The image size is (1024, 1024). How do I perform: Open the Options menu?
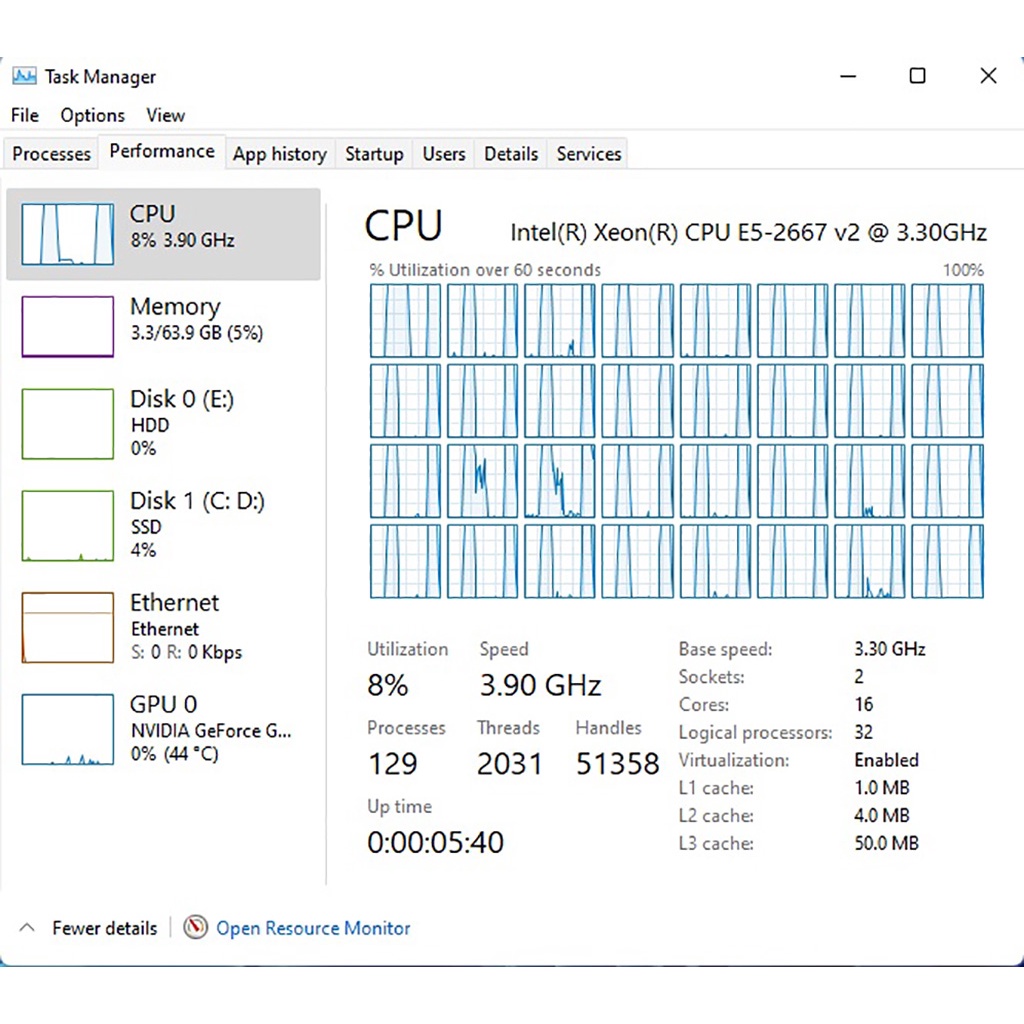[92, 115]
